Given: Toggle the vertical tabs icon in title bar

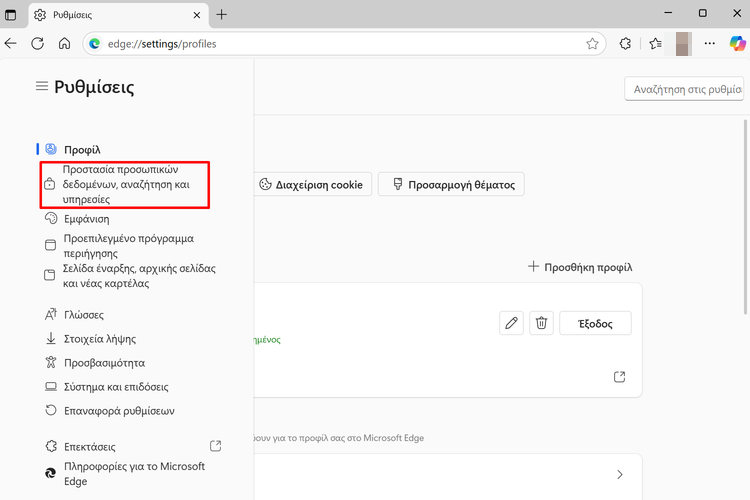Looking at the screenshot, I should [x=10, y=15].
